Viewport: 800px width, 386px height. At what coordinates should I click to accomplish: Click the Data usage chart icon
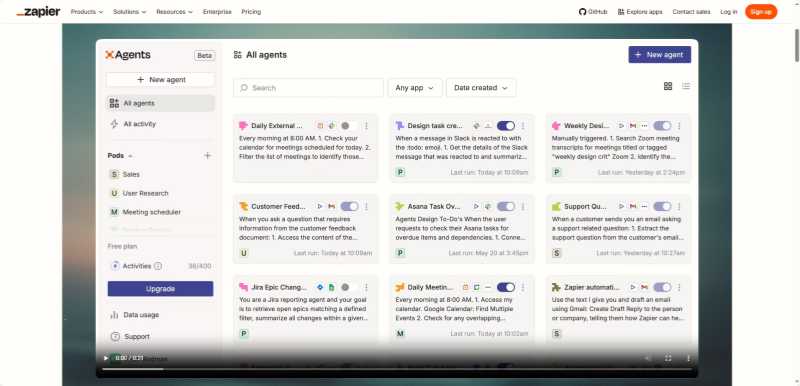coord(114,315)
